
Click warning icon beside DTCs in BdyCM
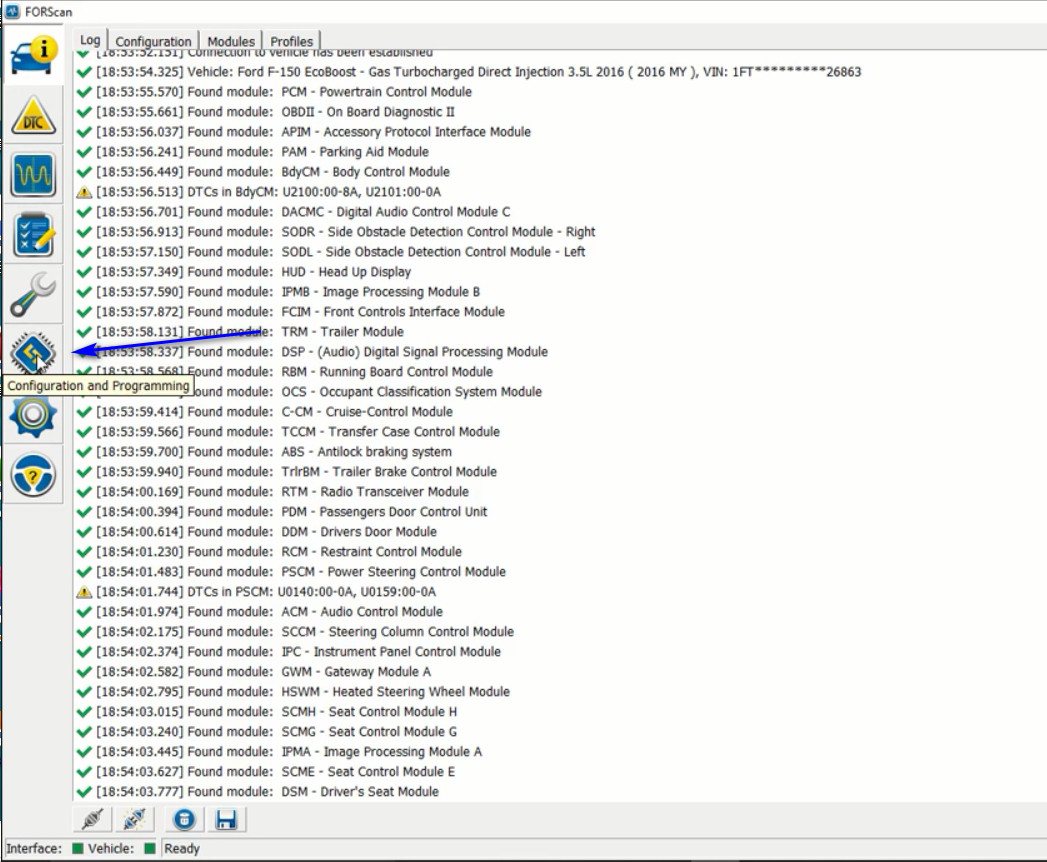84,192
